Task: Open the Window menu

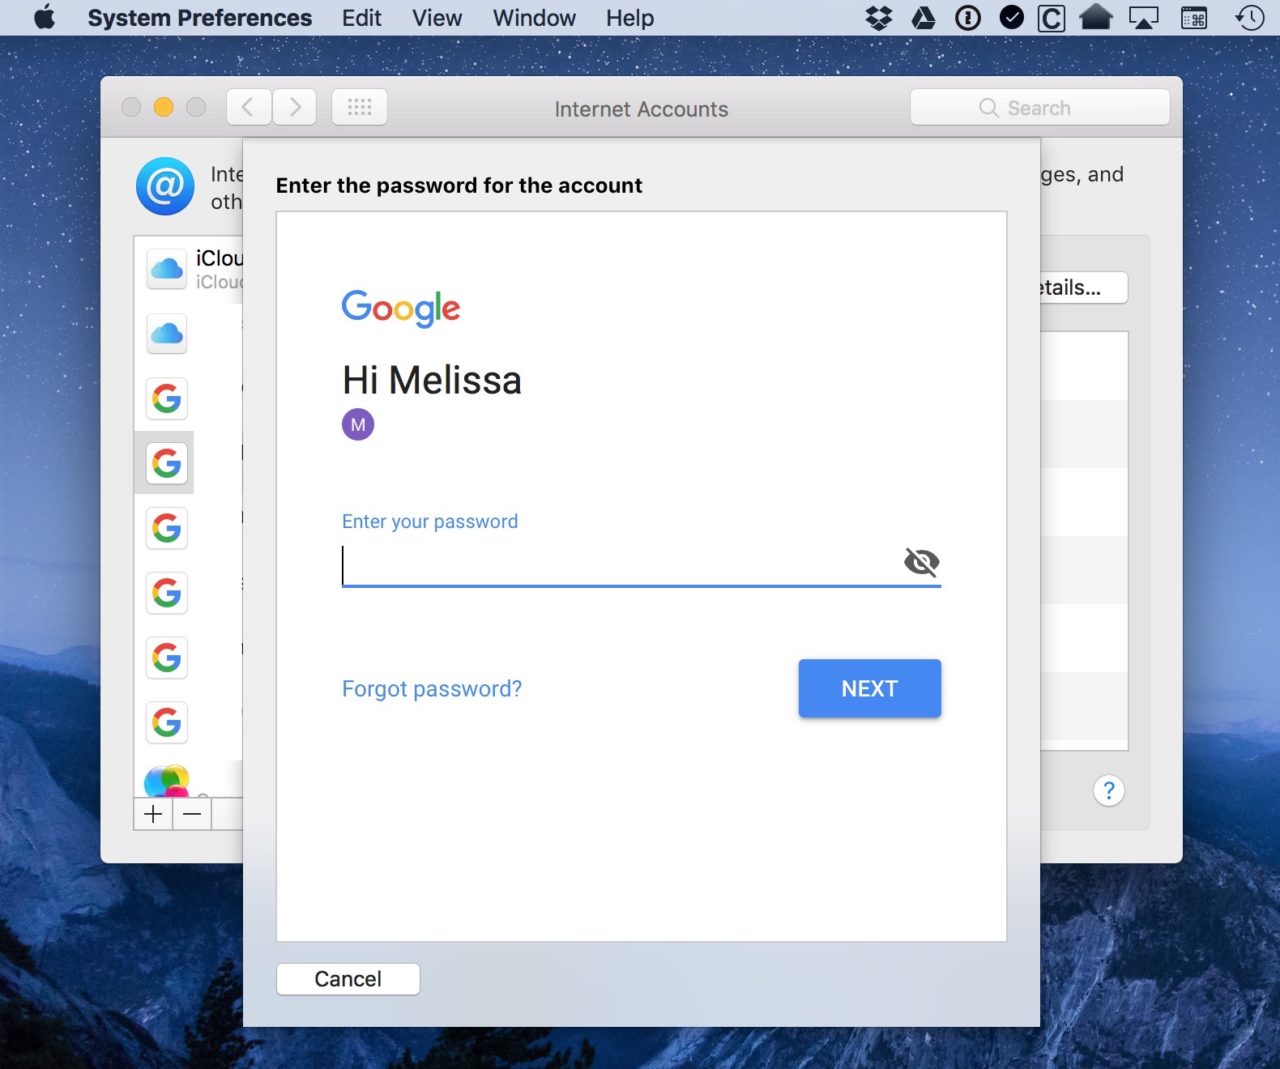Action: (x=534, y=18)
